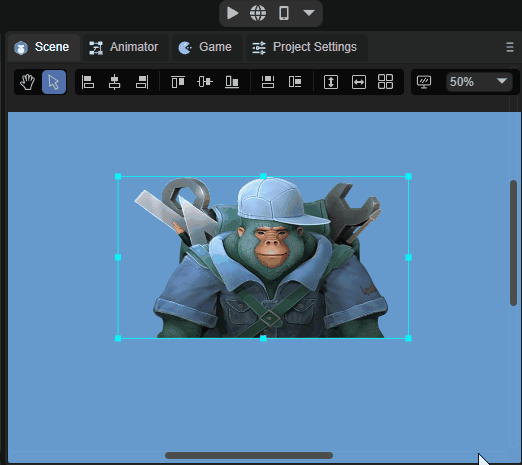Select the Hand pan tool
Viewport: 522px width, 465px height.
pyautogui.click(x=27, y=82)
